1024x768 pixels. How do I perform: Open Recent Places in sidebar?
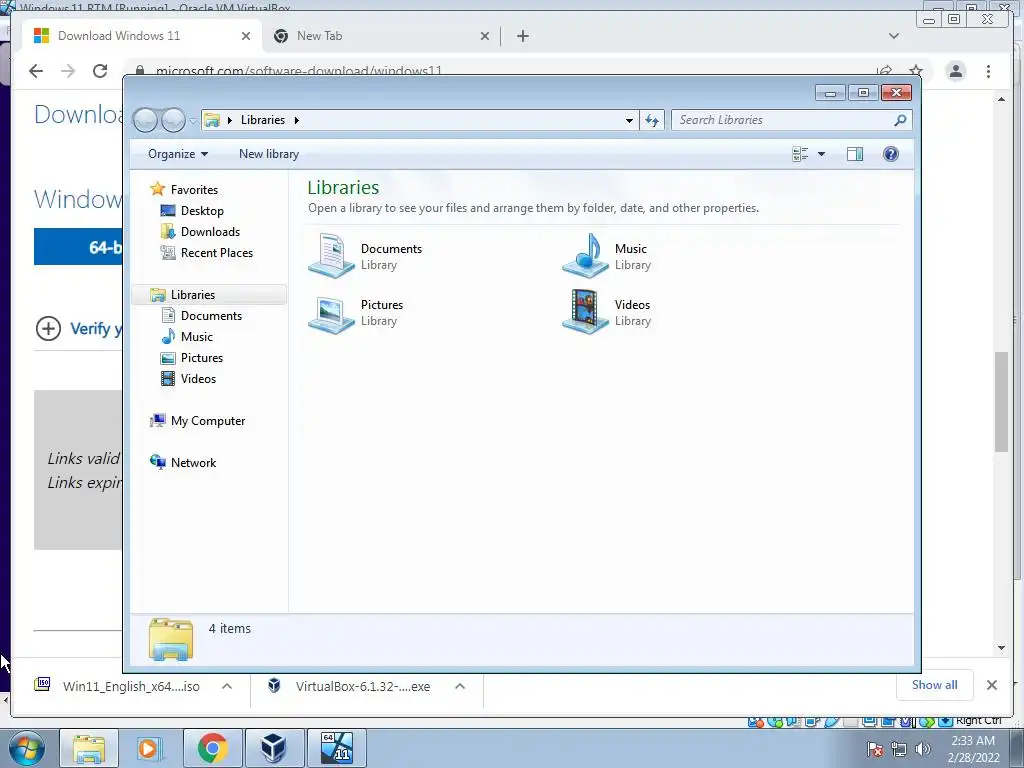pyautogui.click(x=217, y=252)
